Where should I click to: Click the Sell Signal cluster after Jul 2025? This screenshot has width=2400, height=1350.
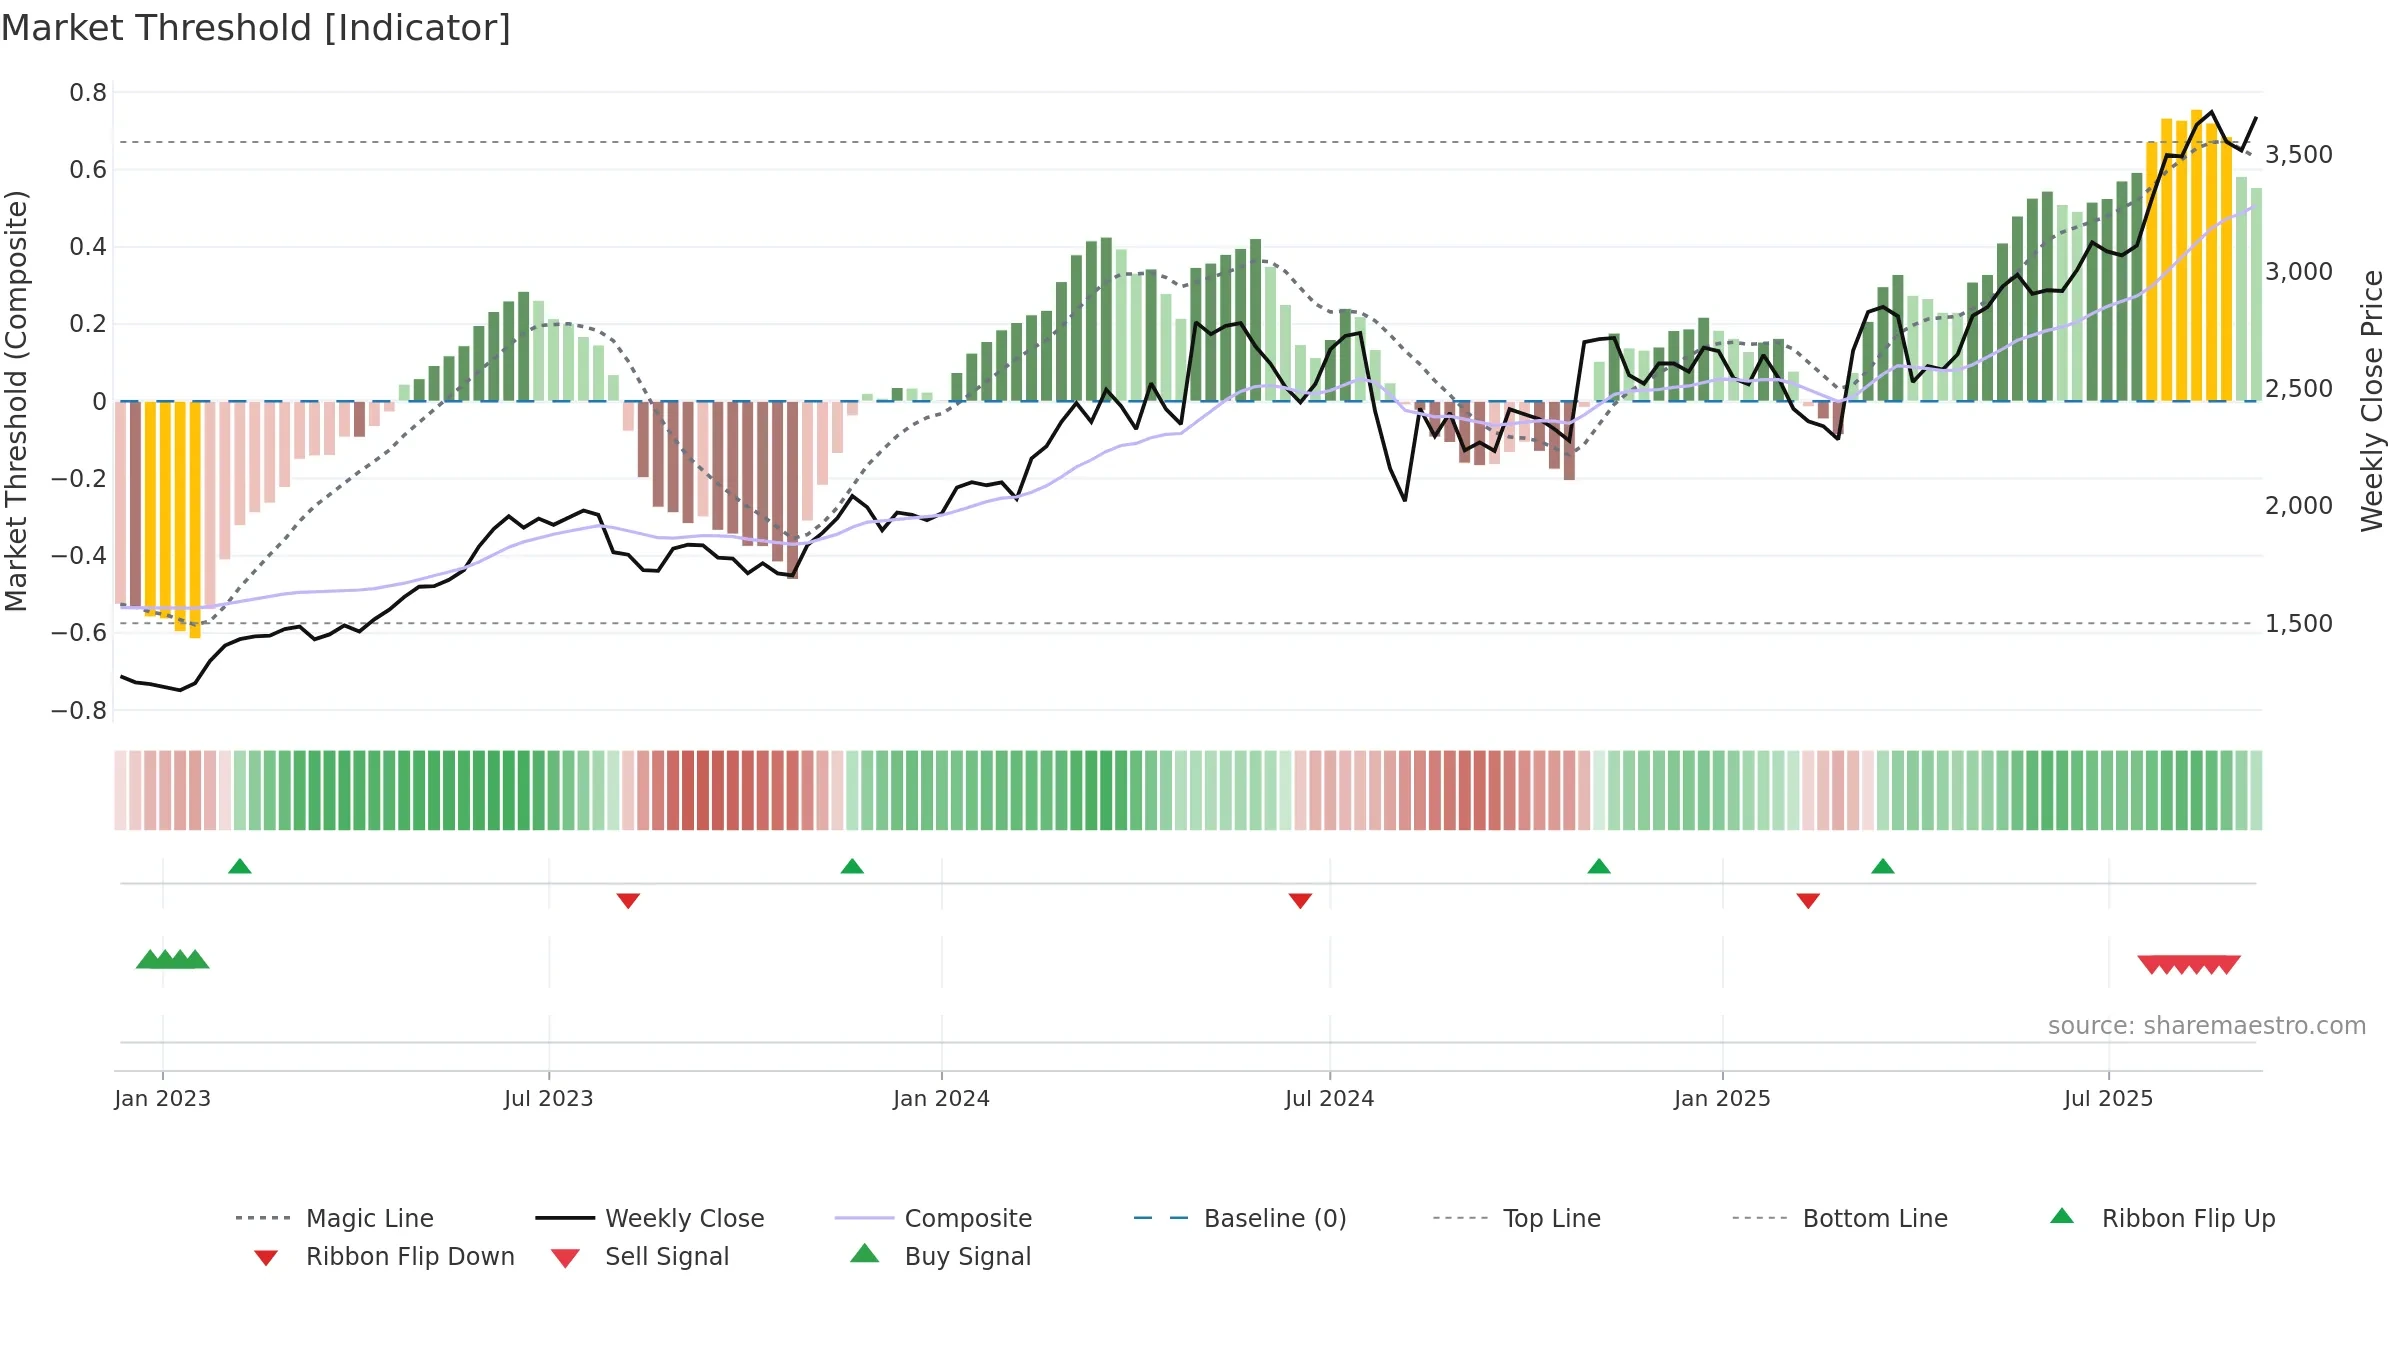click(x=2189, y=964)
